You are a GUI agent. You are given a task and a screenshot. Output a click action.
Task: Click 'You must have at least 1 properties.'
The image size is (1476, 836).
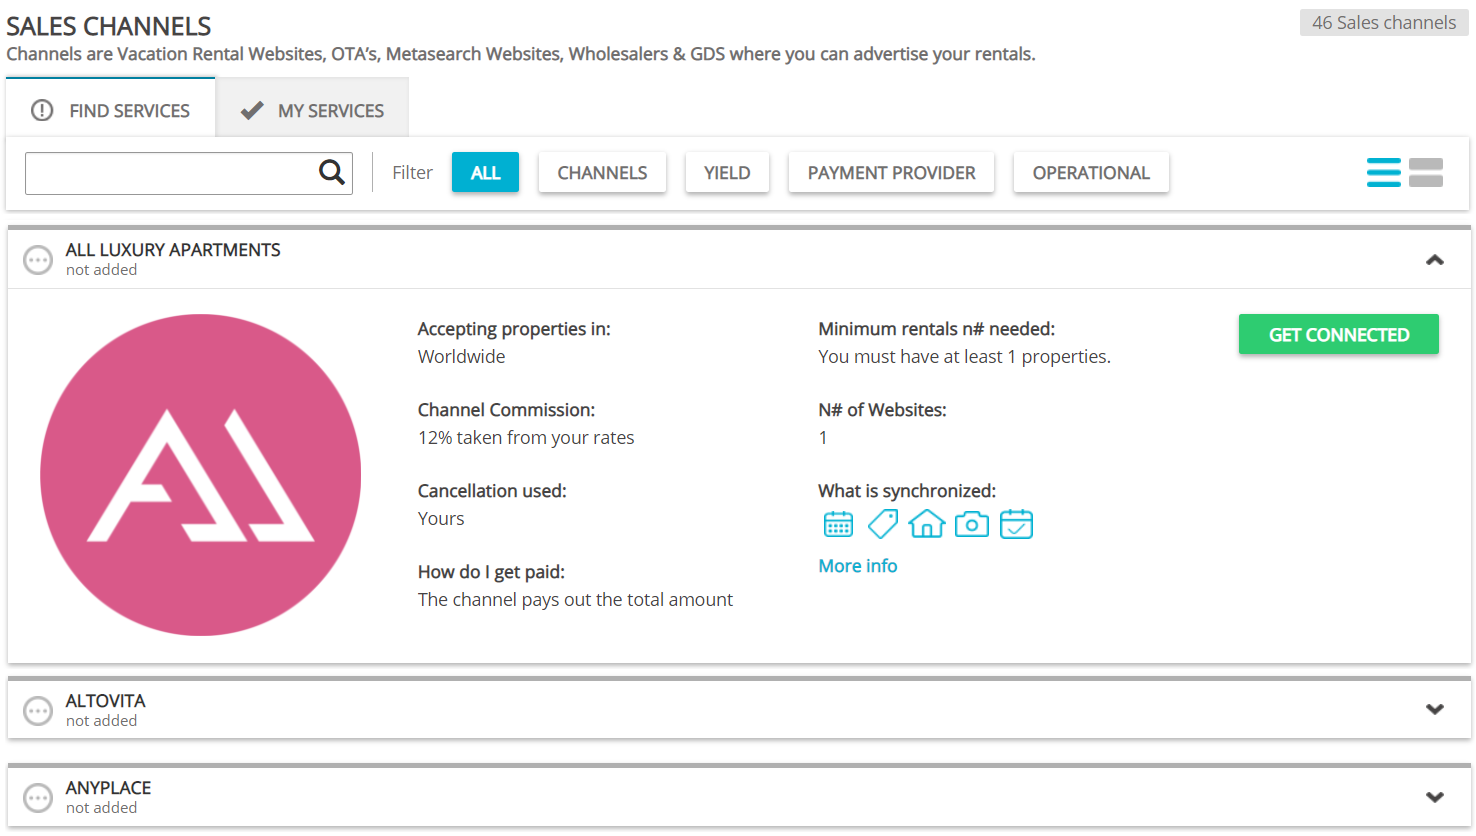point(964,357)
